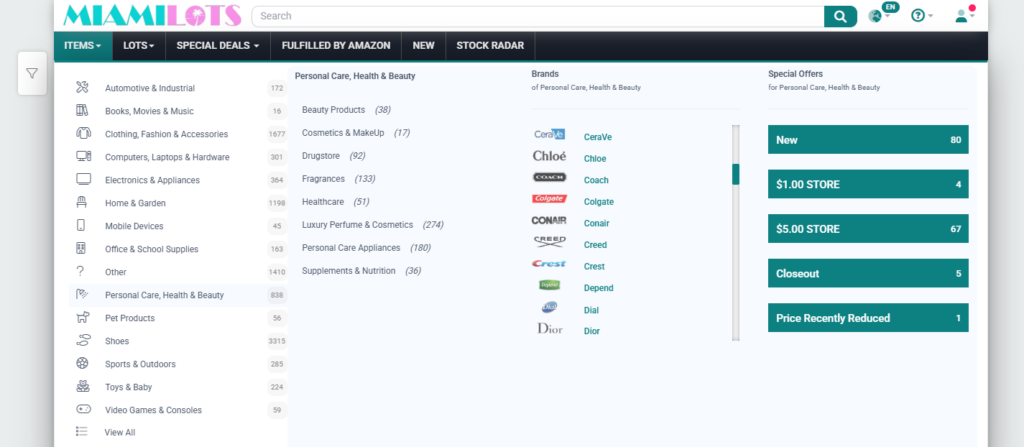Click the View All list icon

coord(82,431)
